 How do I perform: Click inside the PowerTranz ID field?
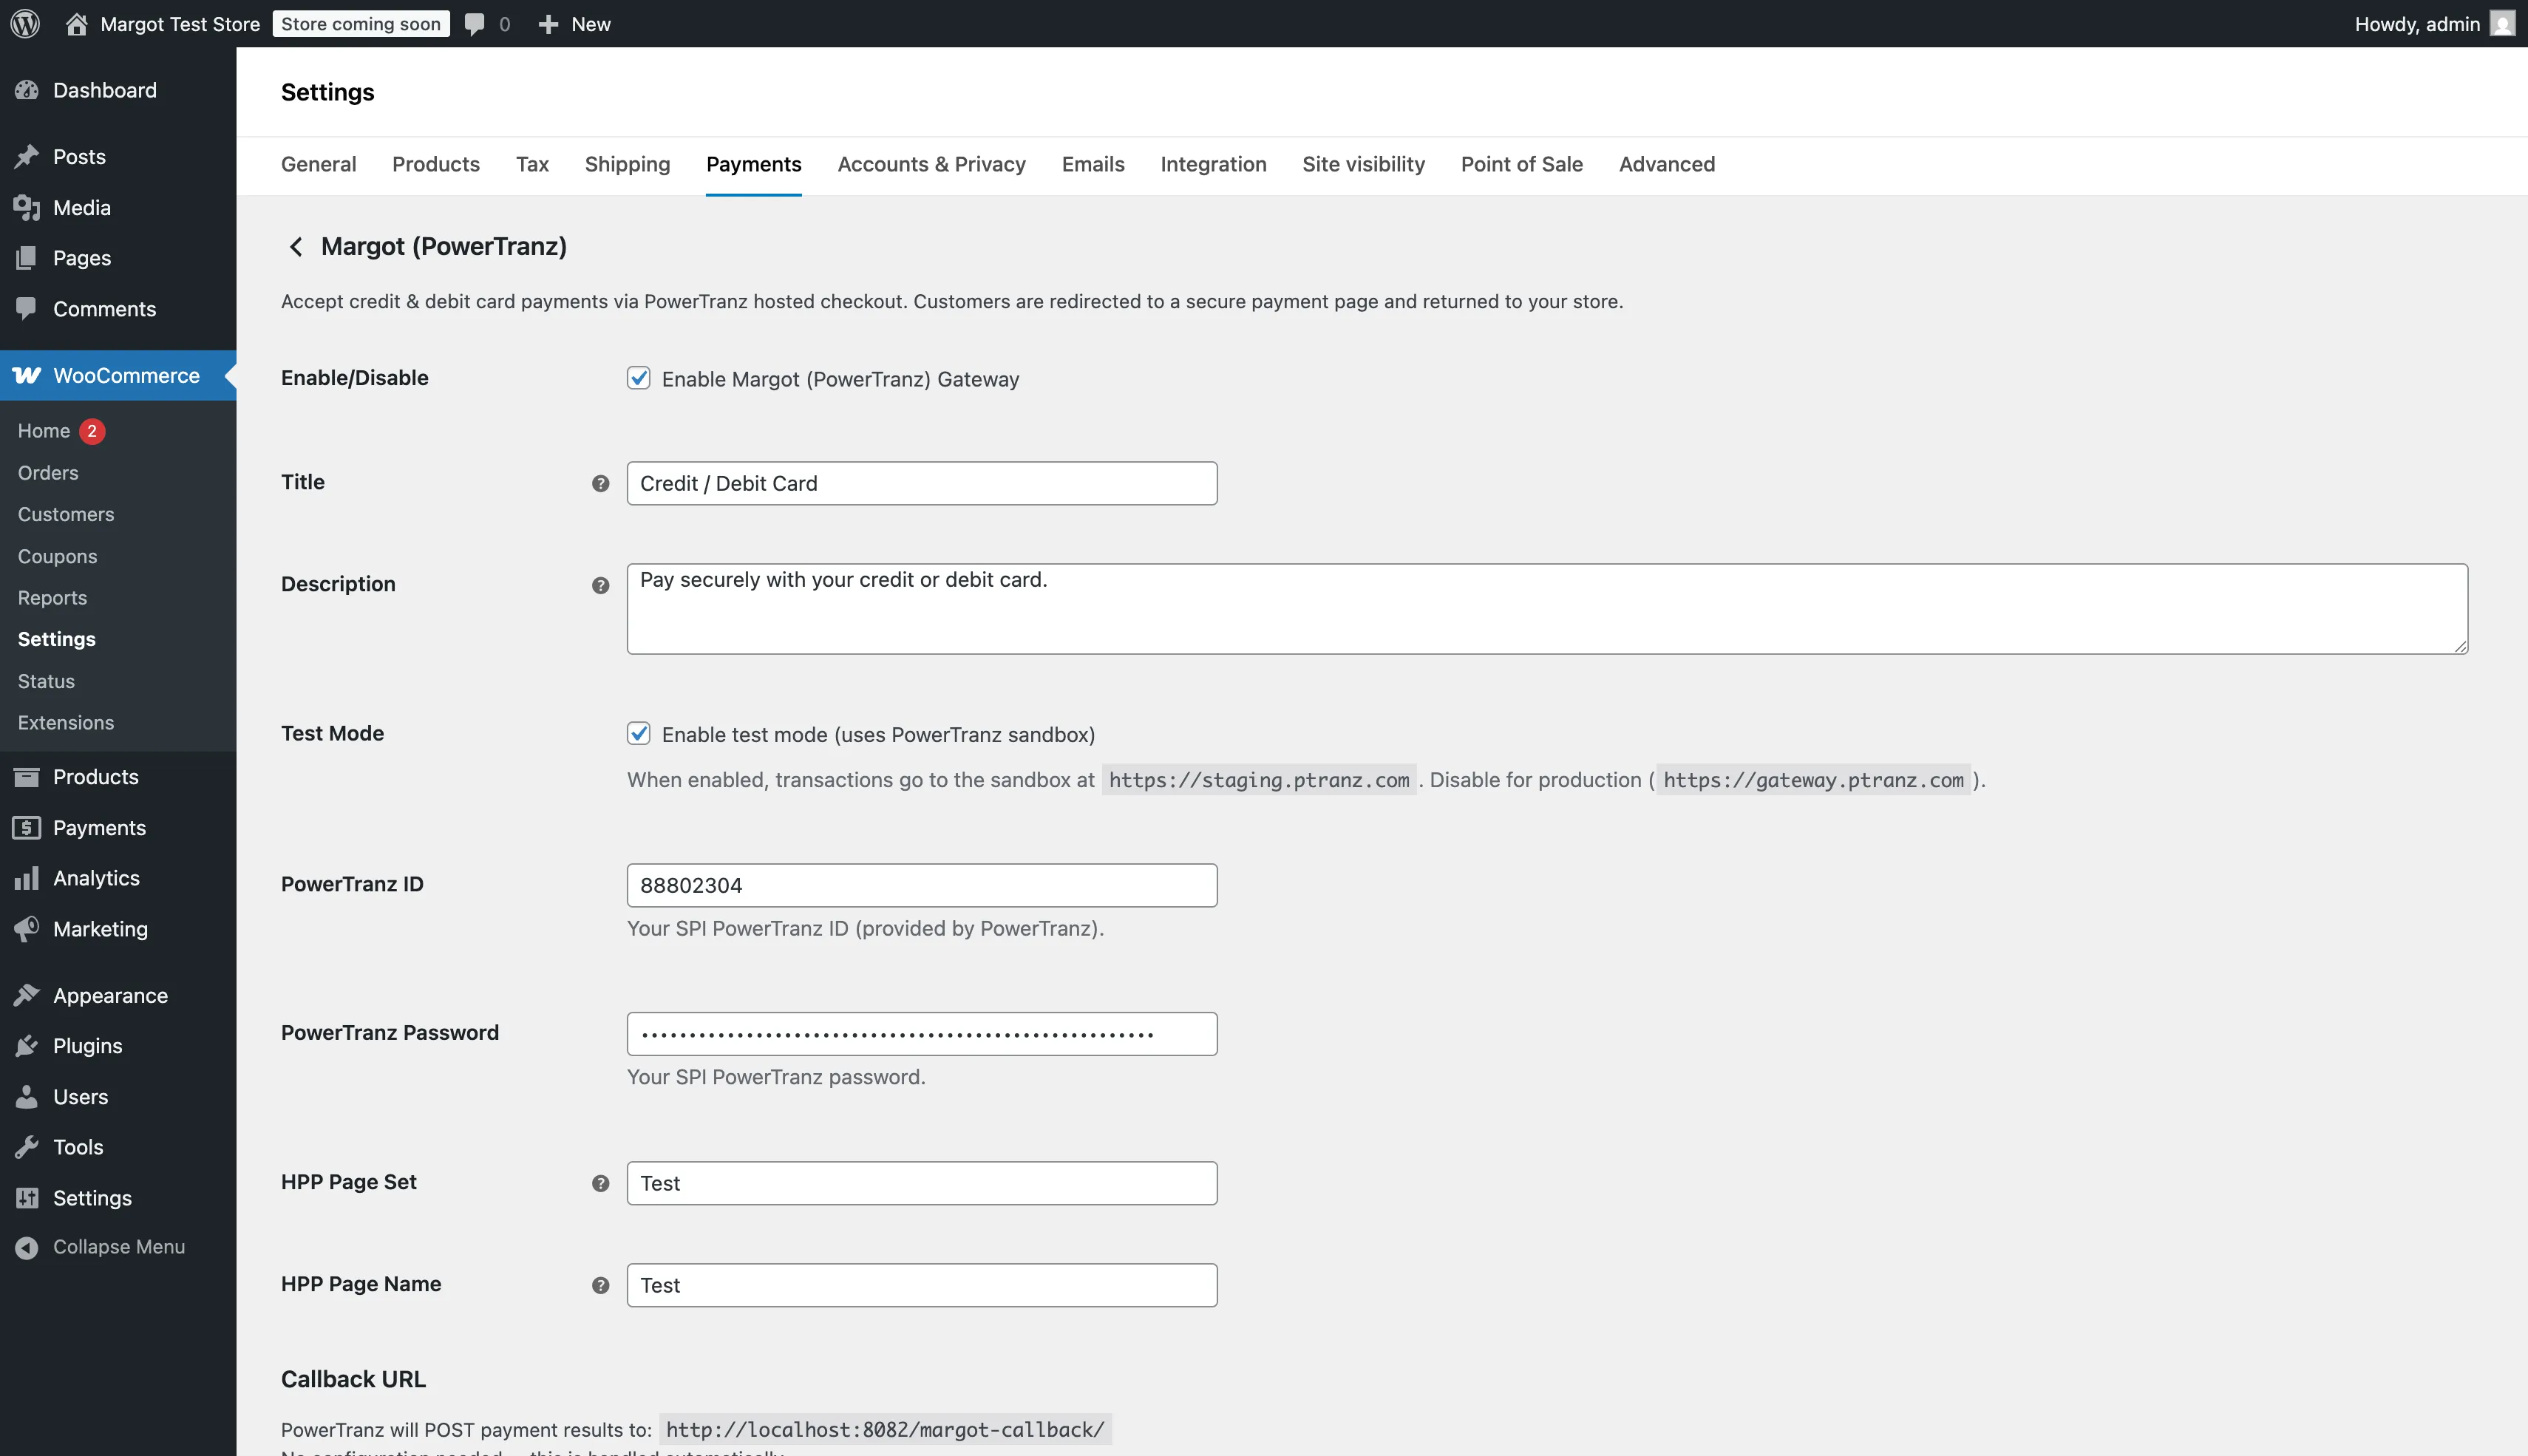(x=920, y=884)
